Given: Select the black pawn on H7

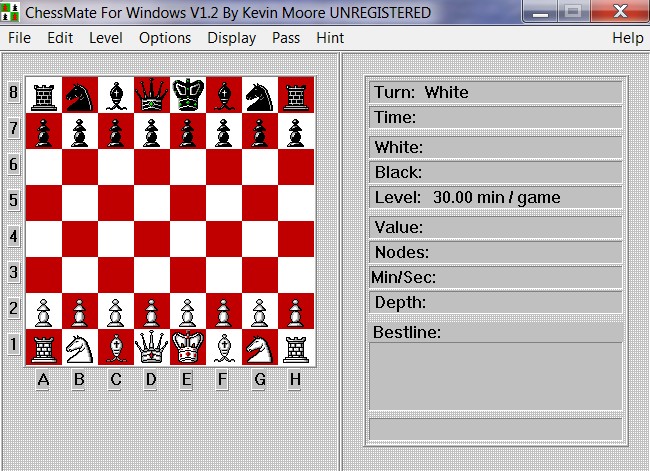Looking at the screenshot, I should [x=296, y=131].
